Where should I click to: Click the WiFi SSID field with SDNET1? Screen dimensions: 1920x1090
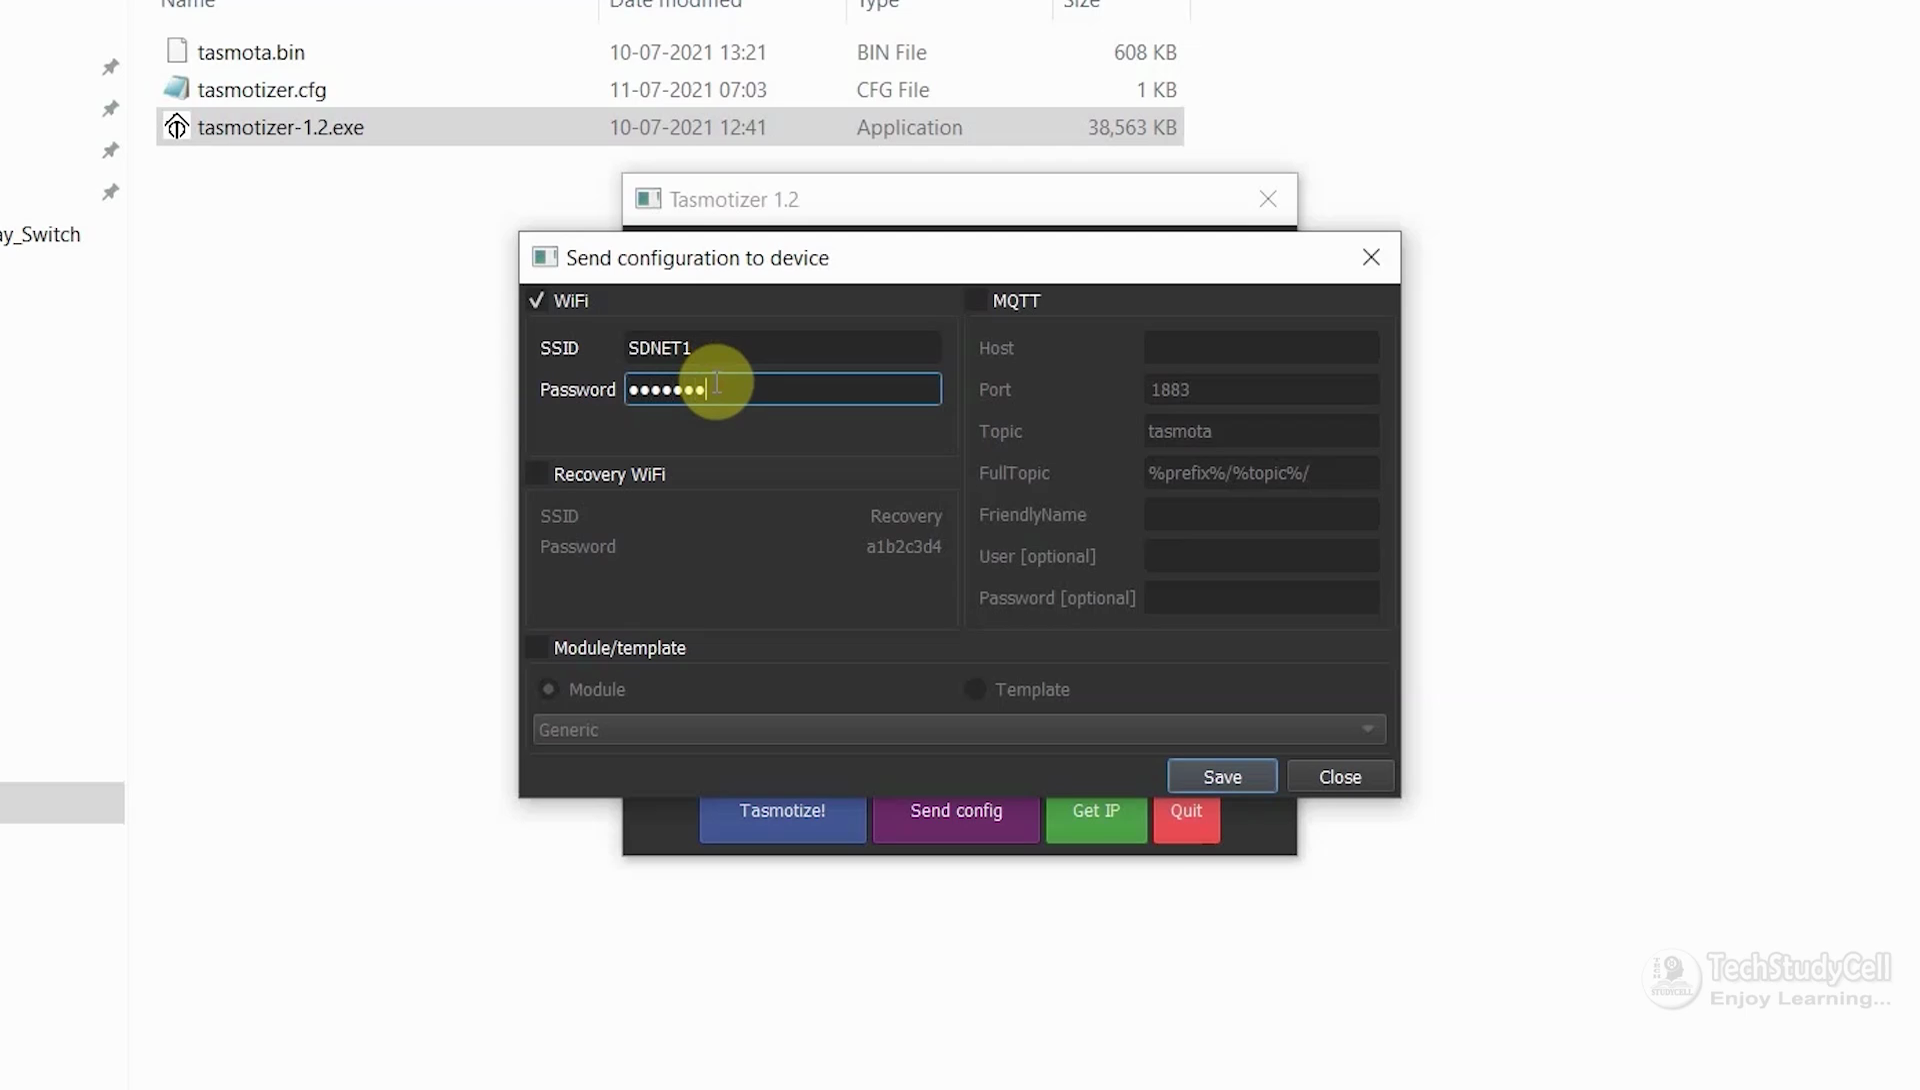coord(782,348)
